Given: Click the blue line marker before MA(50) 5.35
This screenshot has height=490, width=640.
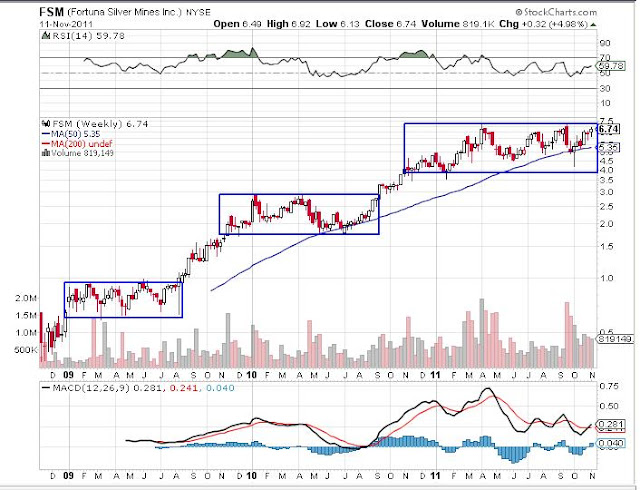Looking at the screenshot, I should pos(46,134).
